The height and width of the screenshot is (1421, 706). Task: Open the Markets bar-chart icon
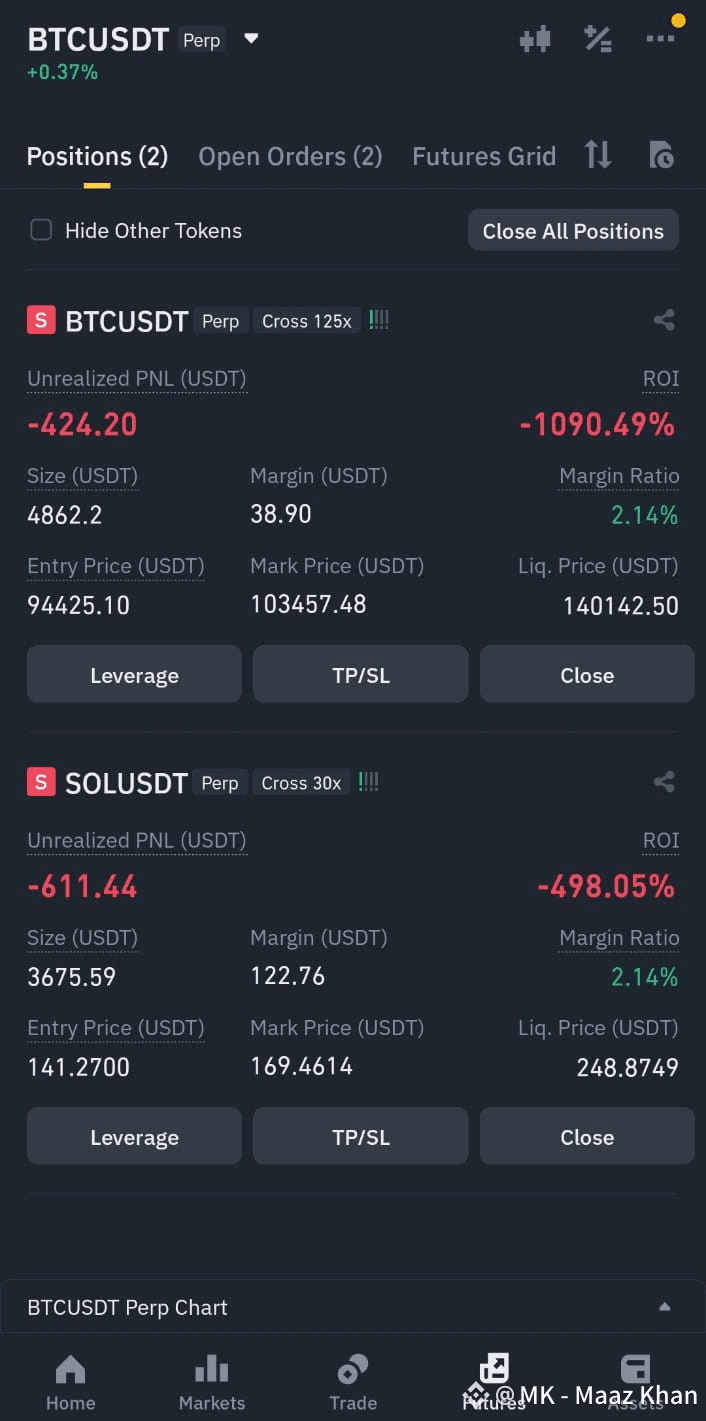(211, 1370)
